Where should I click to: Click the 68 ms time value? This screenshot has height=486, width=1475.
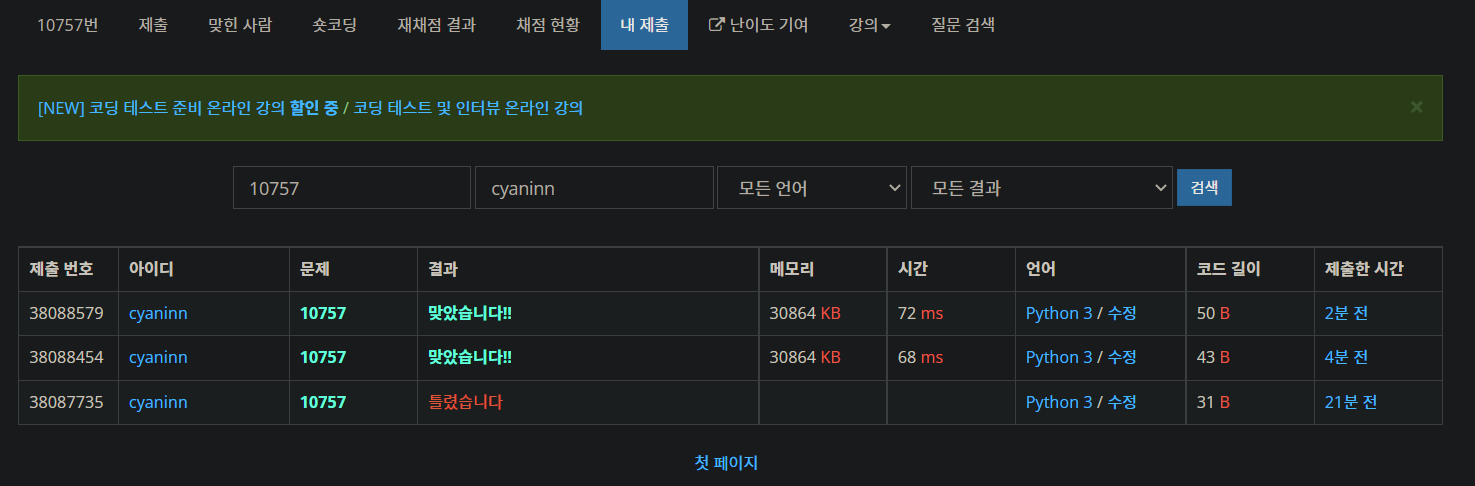click(x=920, y=357)
